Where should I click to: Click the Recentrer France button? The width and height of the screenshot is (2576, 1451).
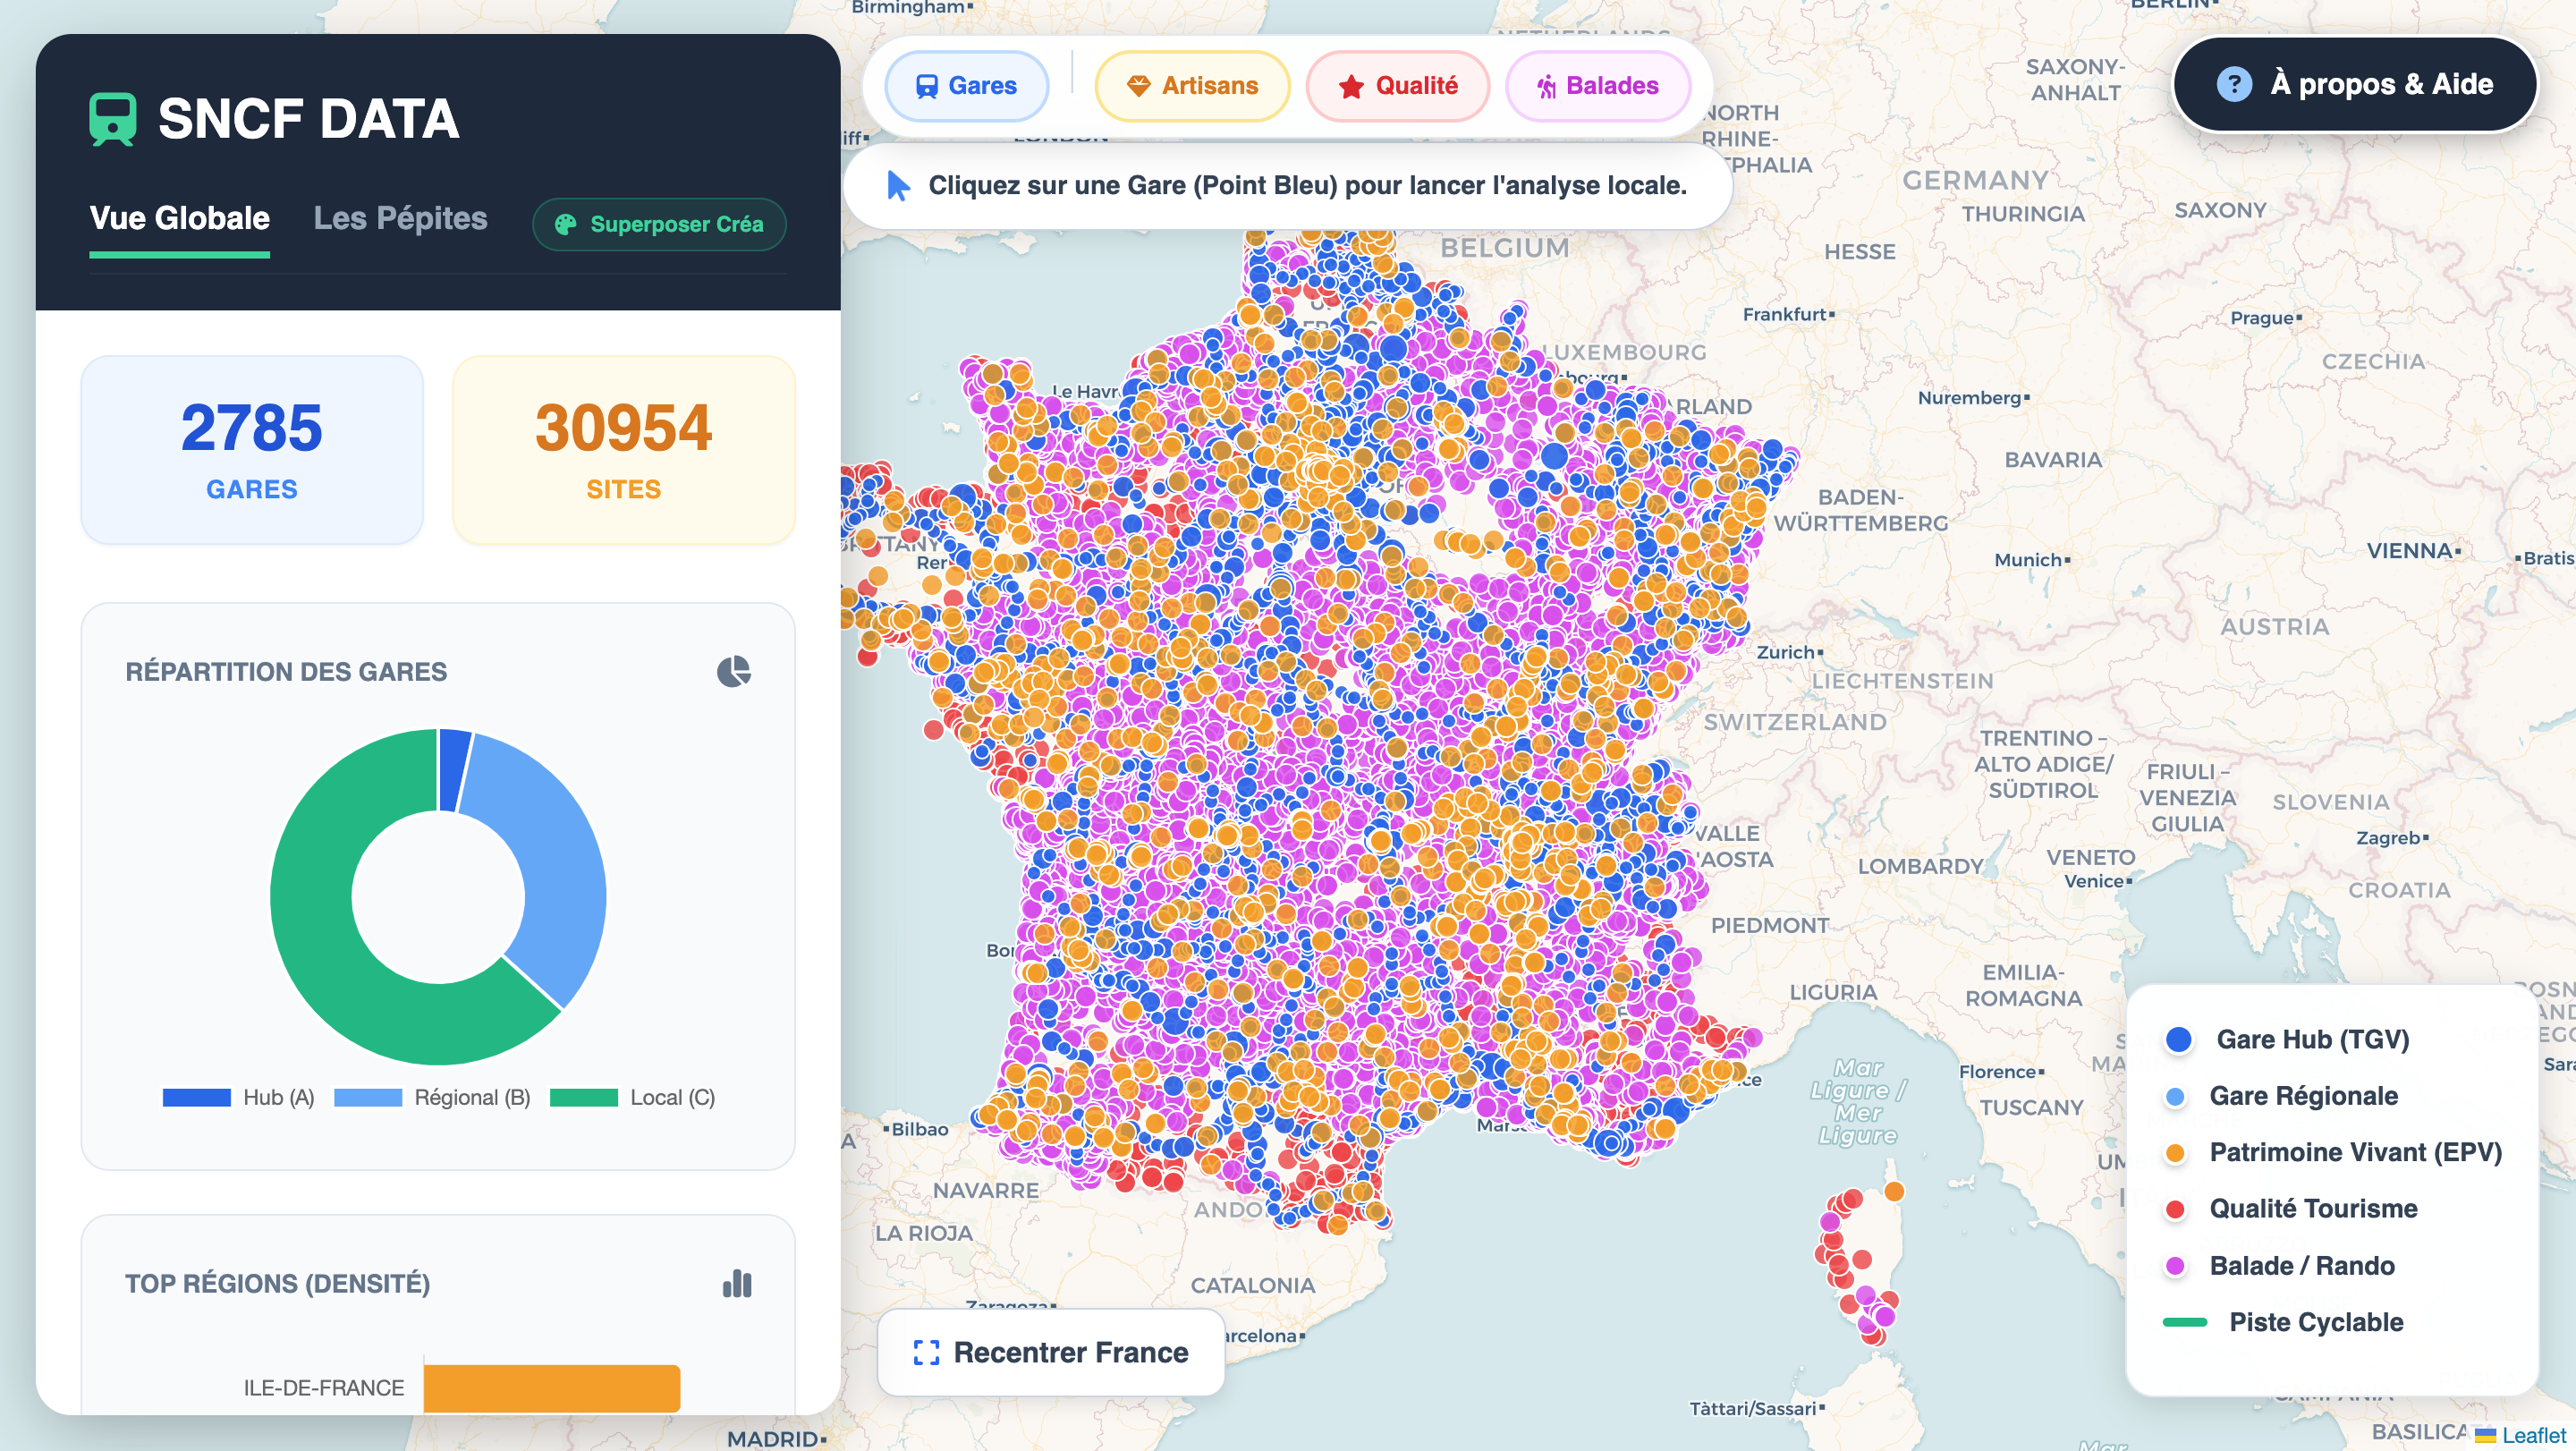1050,1352
